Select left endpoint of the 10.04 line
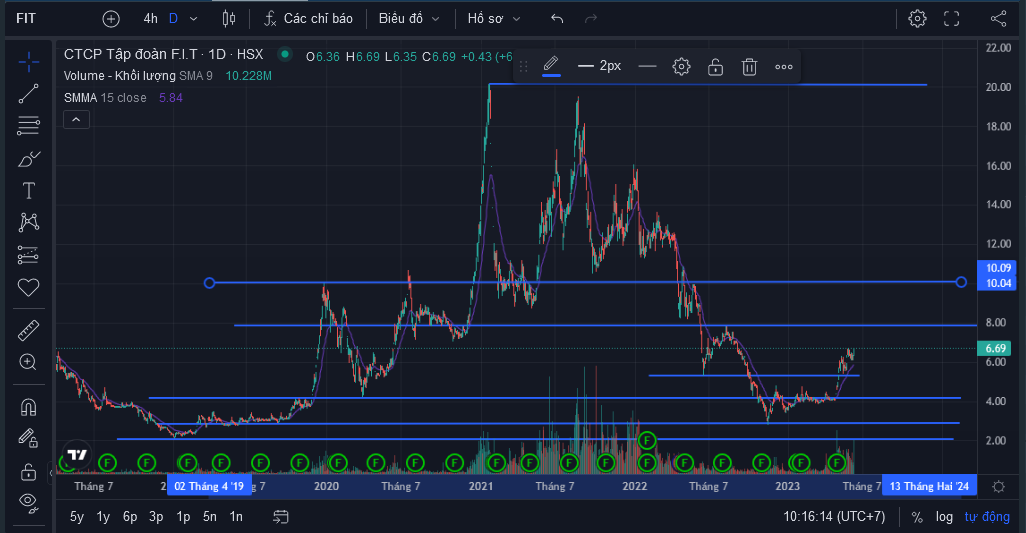 (209, 283)
